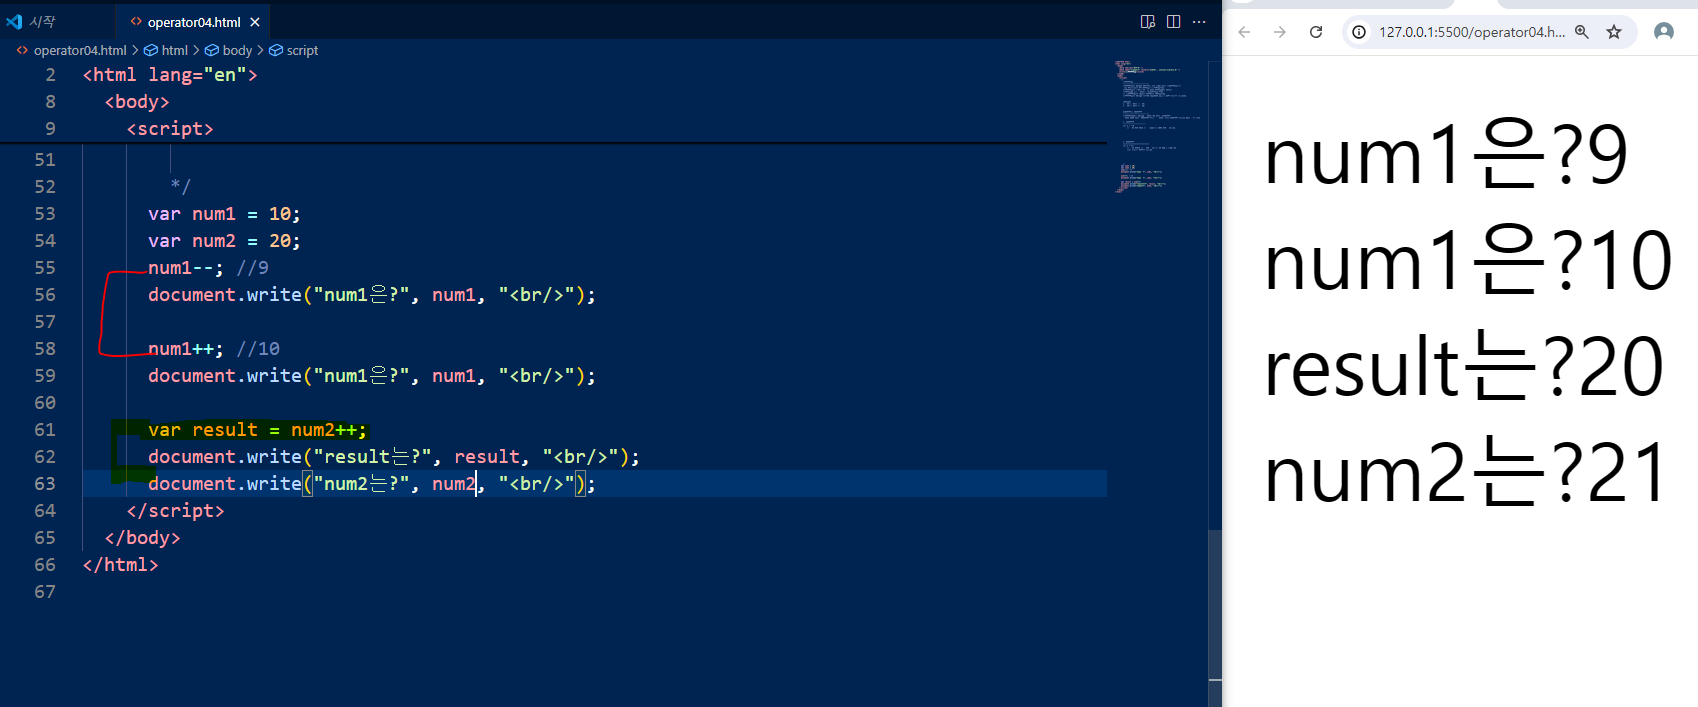Image resolution: width=1698 pixels, height=707 pixels.
Task: Reload the browser page
Action: [x=1316, y=32]
